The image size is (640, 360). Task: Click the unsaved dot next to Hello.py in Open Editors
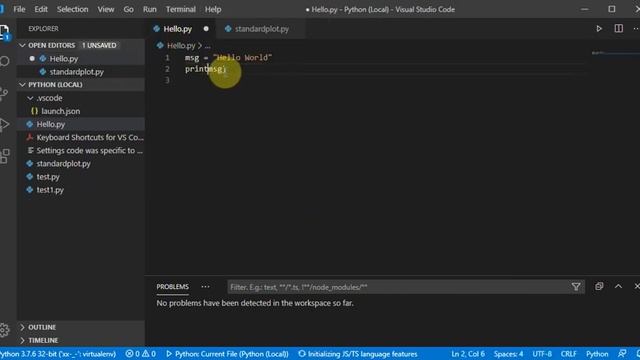[32, 58]
